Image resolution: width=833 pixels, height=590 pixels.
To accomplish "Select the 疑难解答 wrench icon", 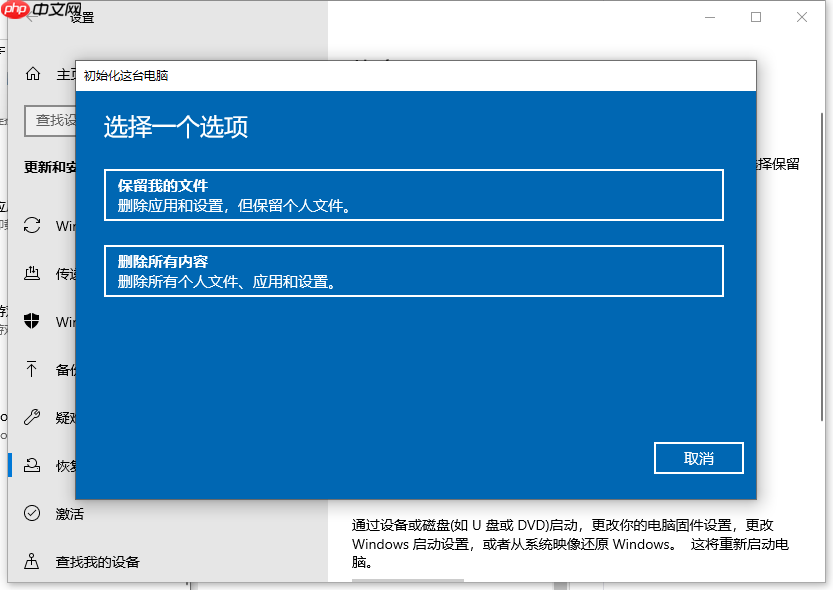I will coord(32,417).
